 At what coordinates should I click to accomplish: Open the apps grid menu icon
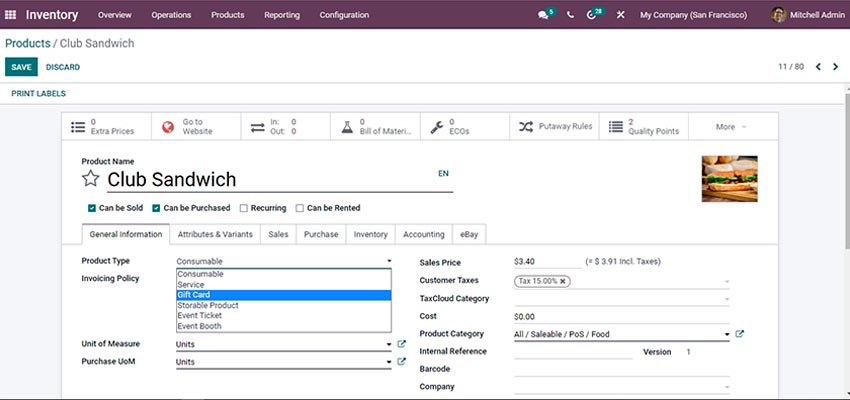10,15
